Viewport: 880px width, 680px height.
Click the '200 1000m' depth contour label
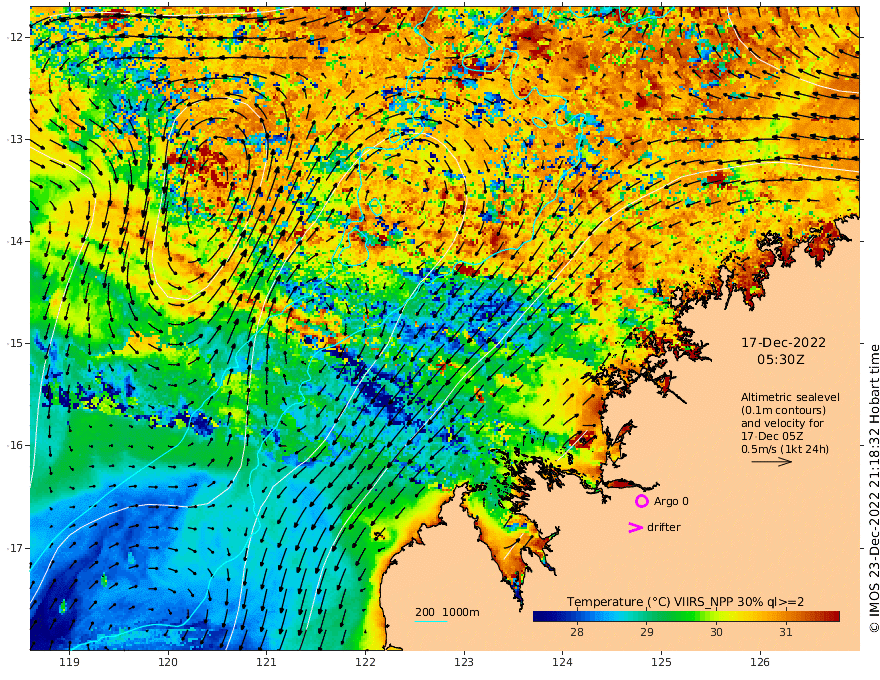(447, 612)
